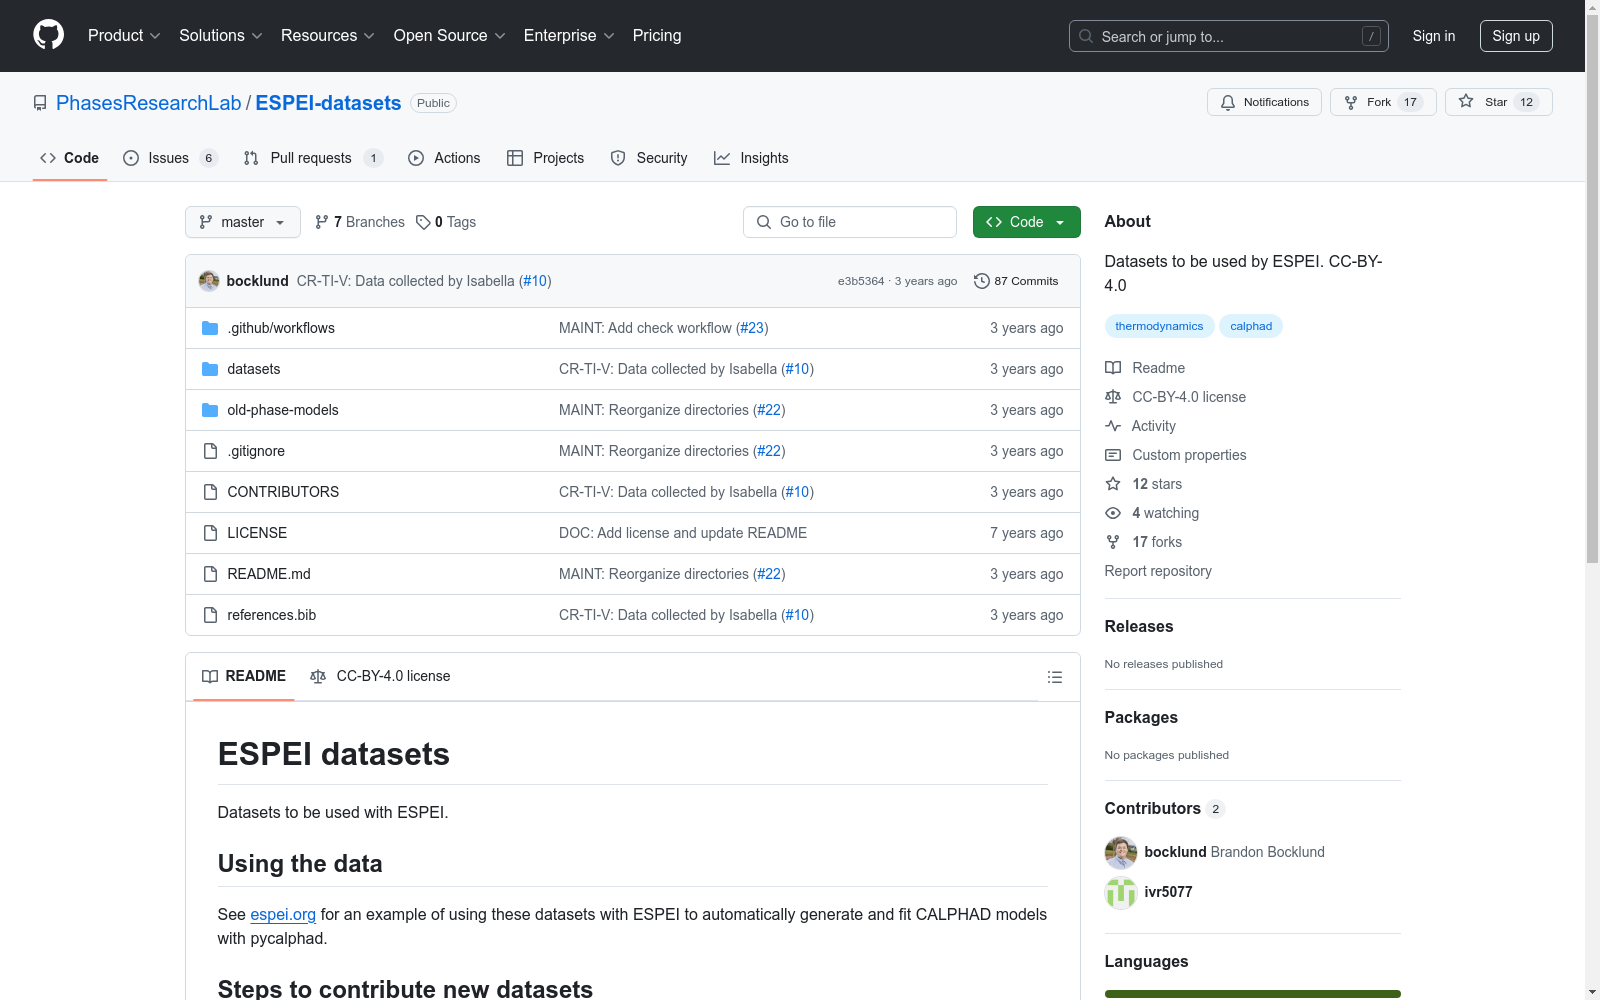Open the Issues tab
Viewport: 1600px width, 1000px height.
tap(170, 158)
